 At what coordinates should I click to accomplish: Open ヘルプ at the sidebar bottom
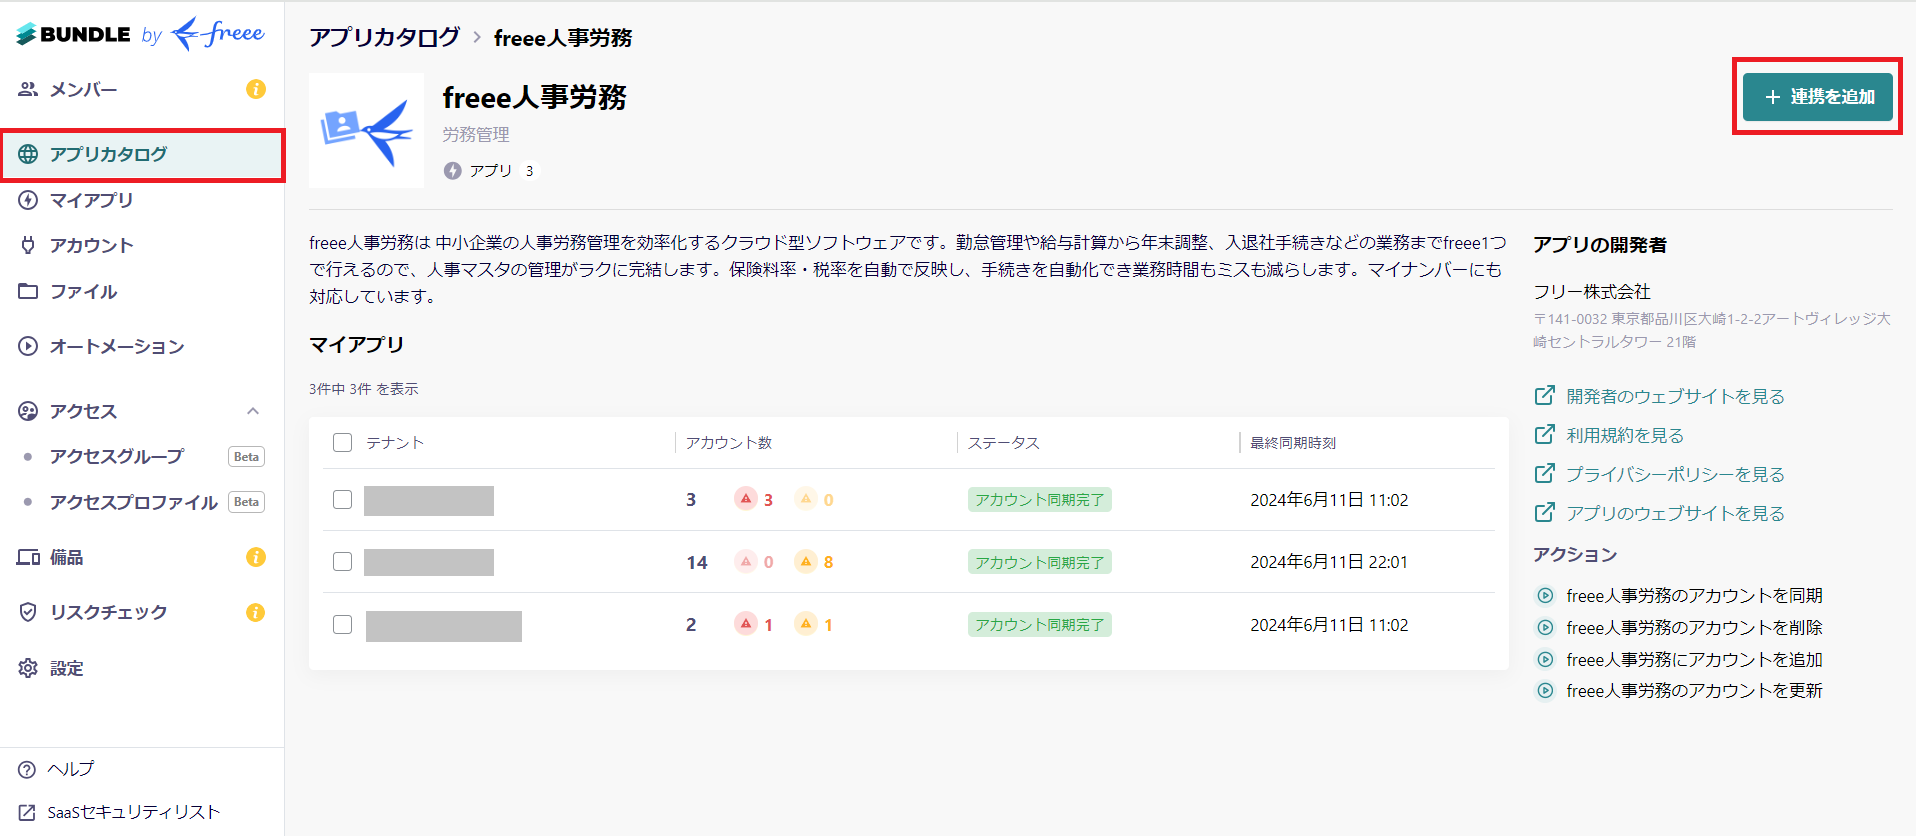(x=70, y=769)
